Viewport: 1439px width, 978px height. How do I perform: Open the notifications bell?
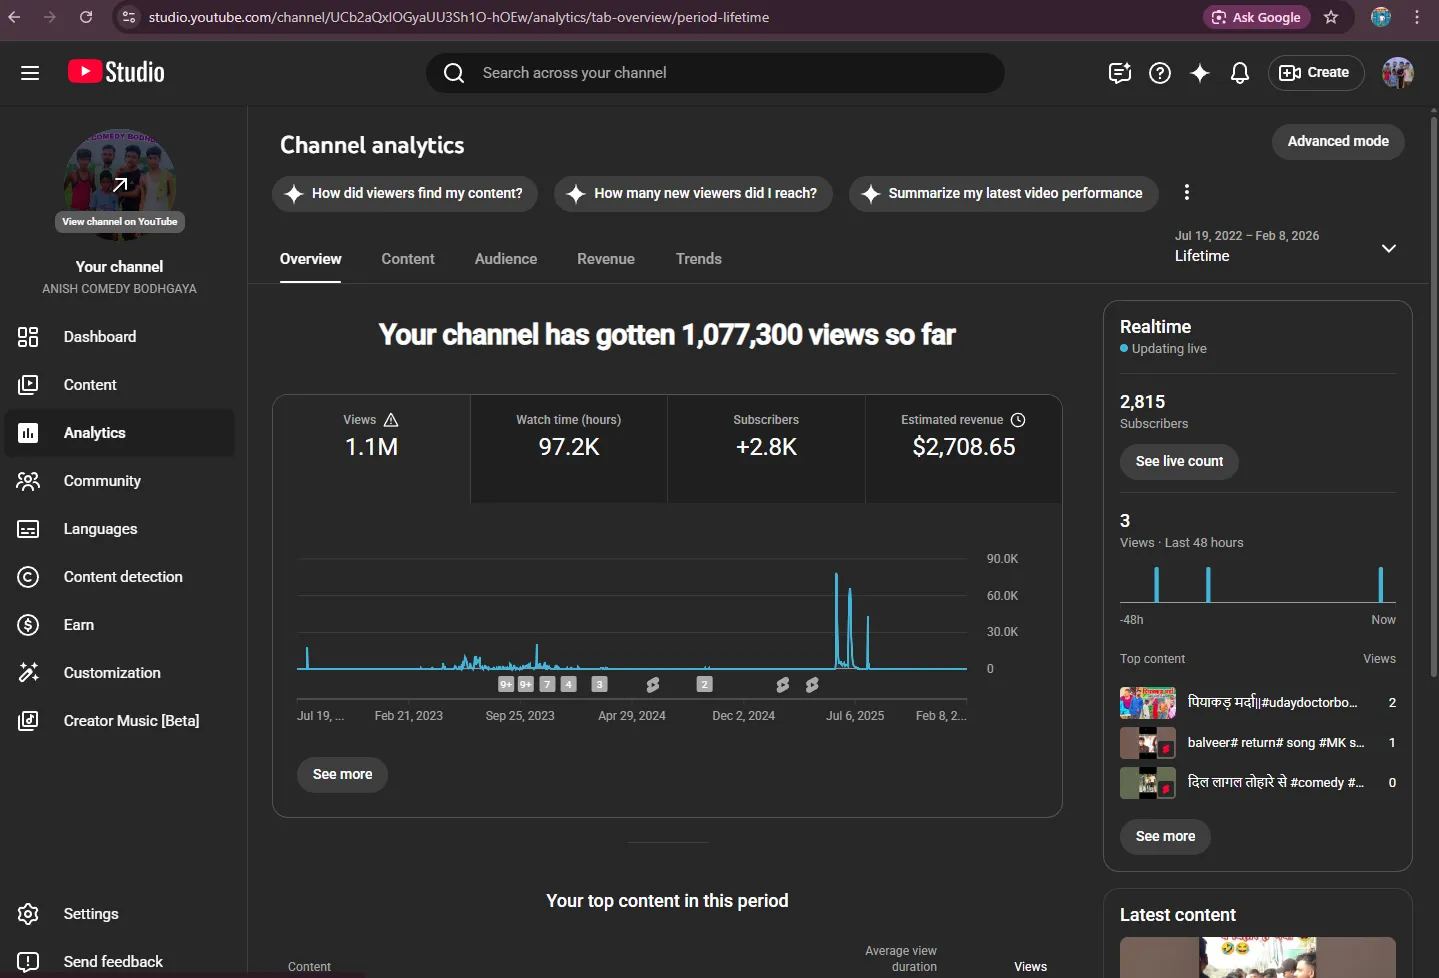pos(1240,73)
